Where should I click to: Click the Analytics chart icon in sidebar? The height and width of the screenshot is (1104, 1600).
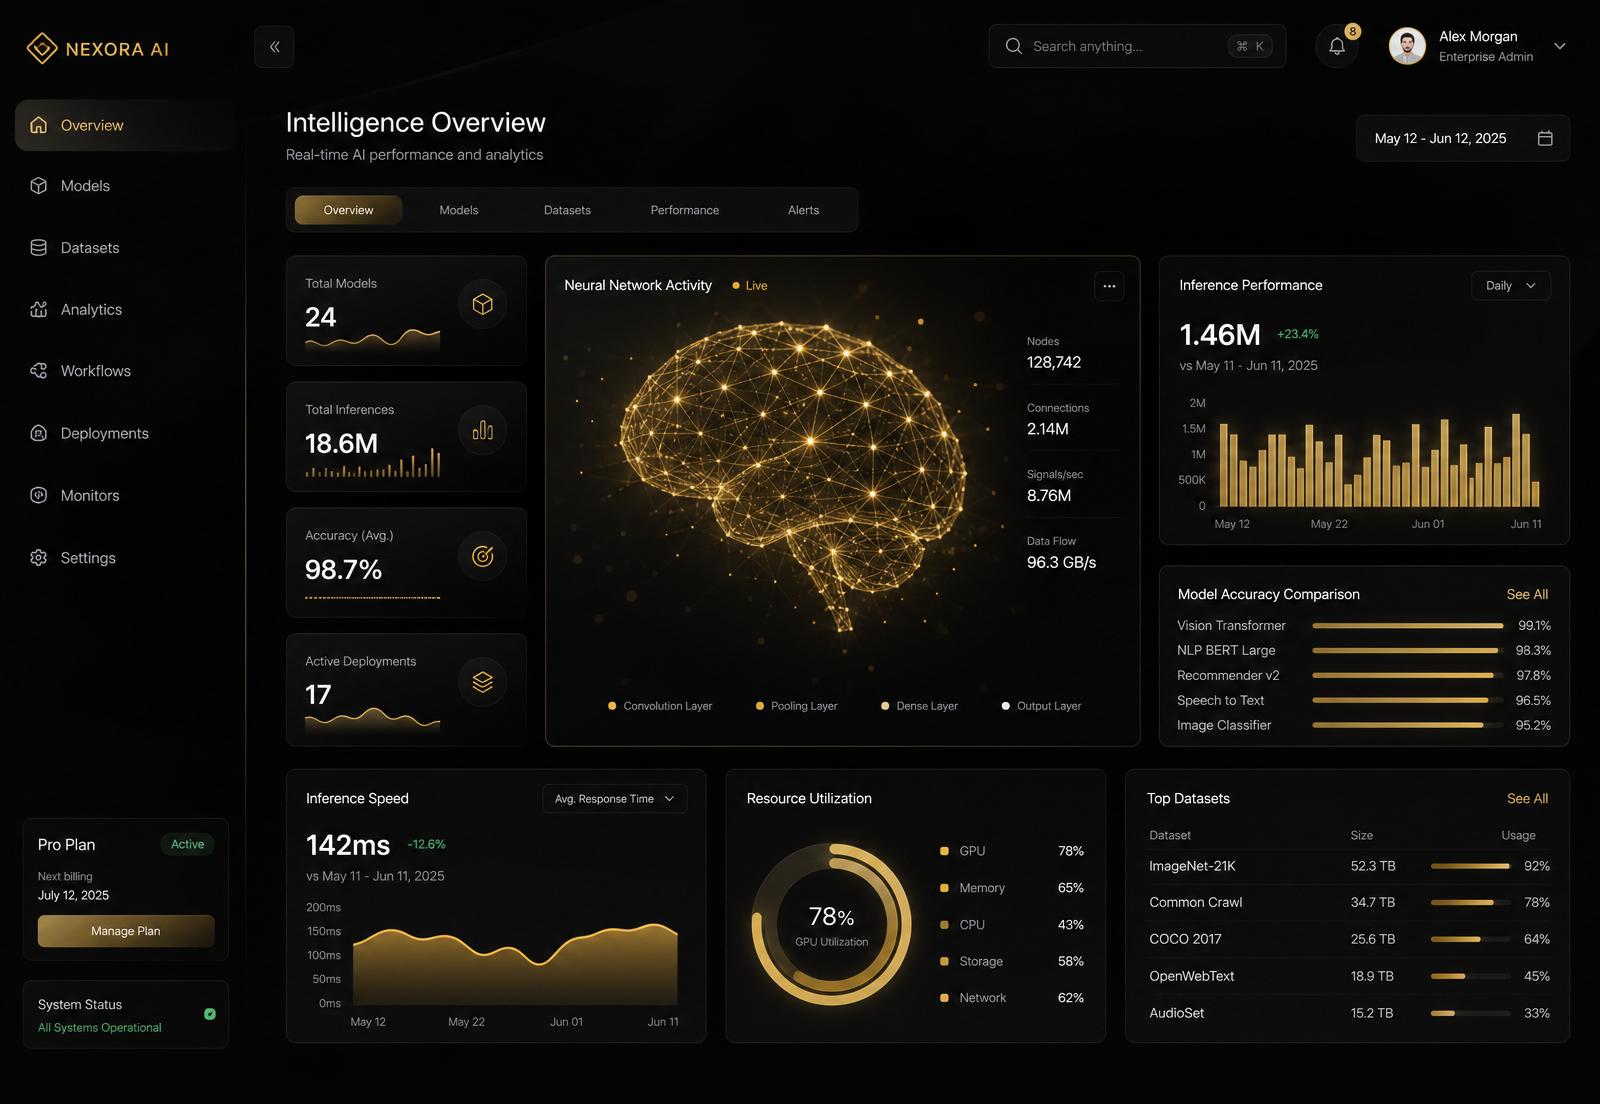(x=39, y=309)
